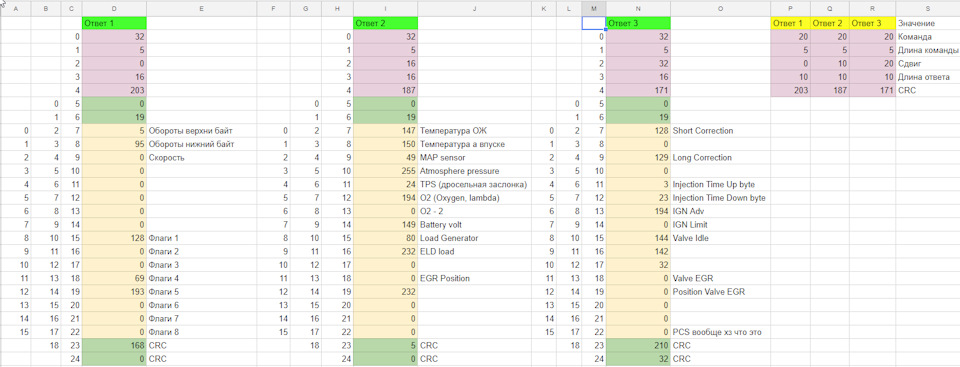Screen dimensions: 960x367
Task: Select the "Load Generator" cell
Action: tap(475, 238)
